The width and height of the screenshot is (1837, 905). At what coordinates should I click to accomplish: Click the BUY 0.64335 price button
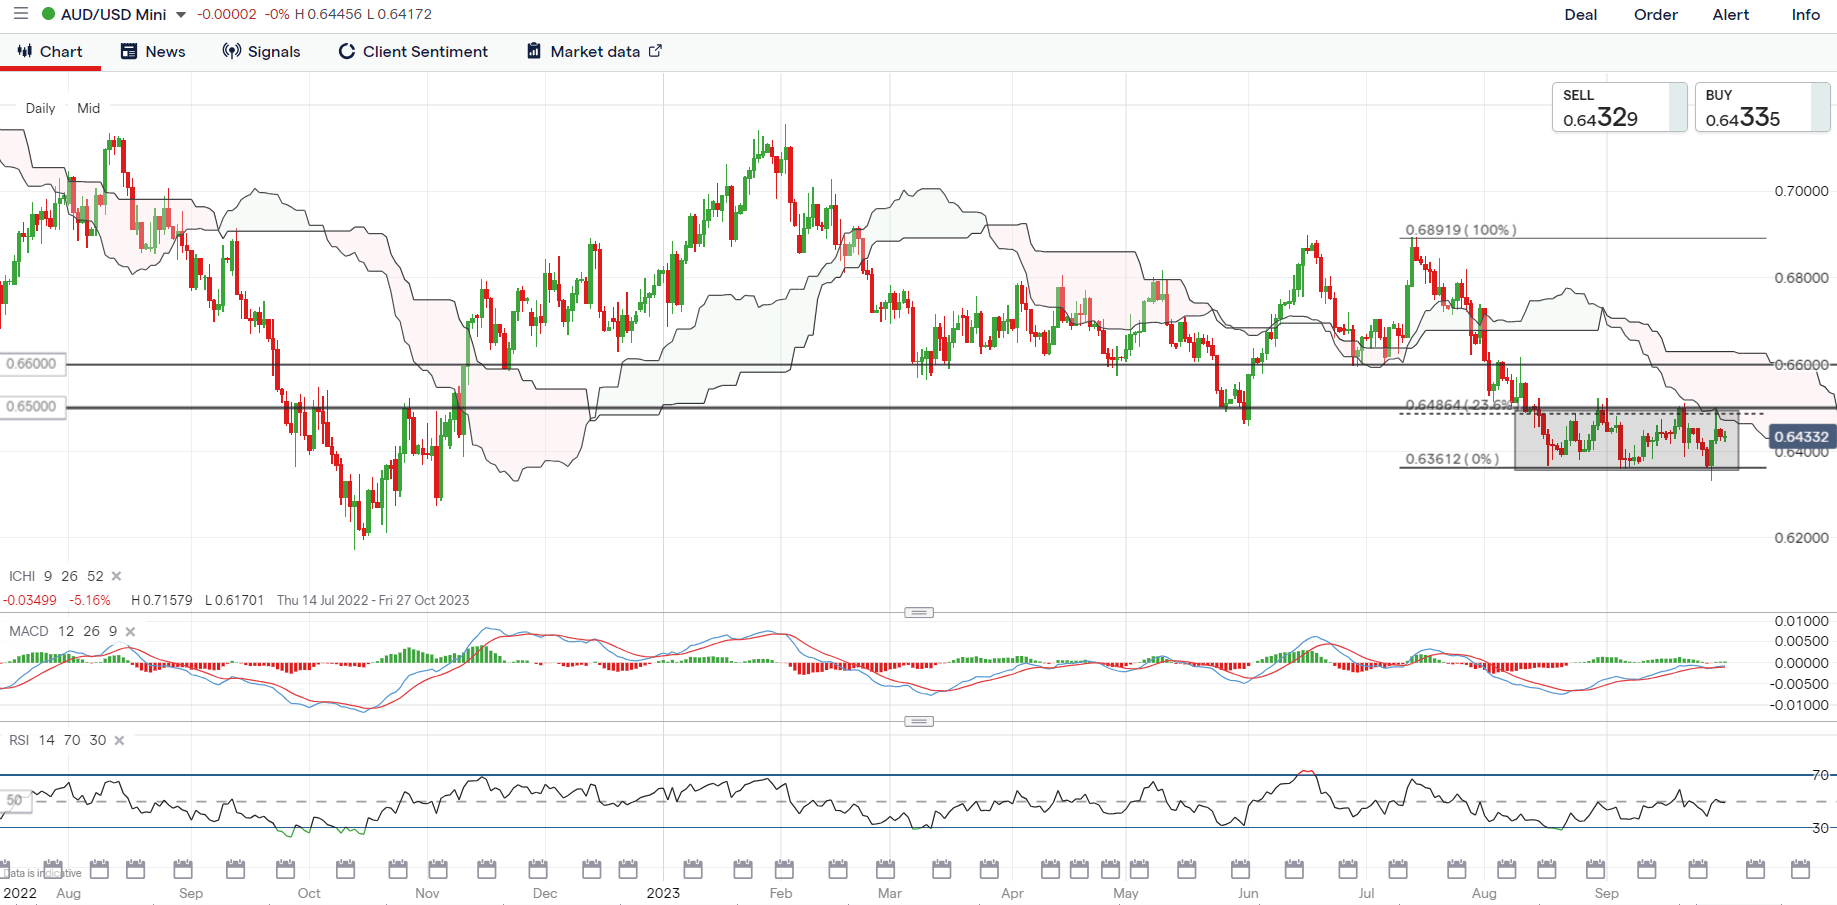click(1762, 107)
